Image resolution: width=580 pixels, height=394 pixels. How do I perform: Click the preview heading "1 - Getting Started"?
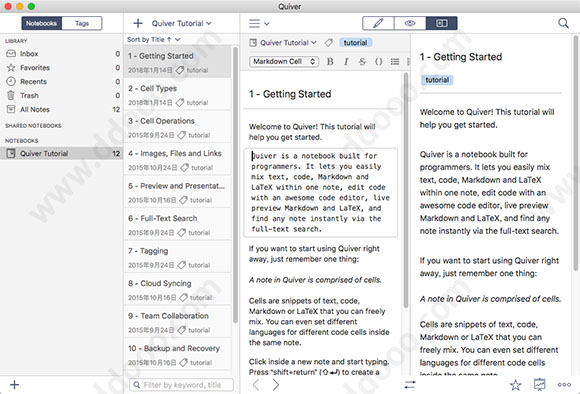(461, 57)
